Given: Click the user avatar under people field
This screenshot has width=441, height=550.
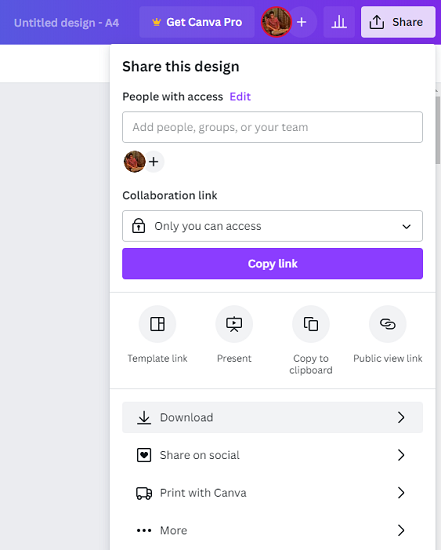Looking at the screenshot, I should (134, 162).
